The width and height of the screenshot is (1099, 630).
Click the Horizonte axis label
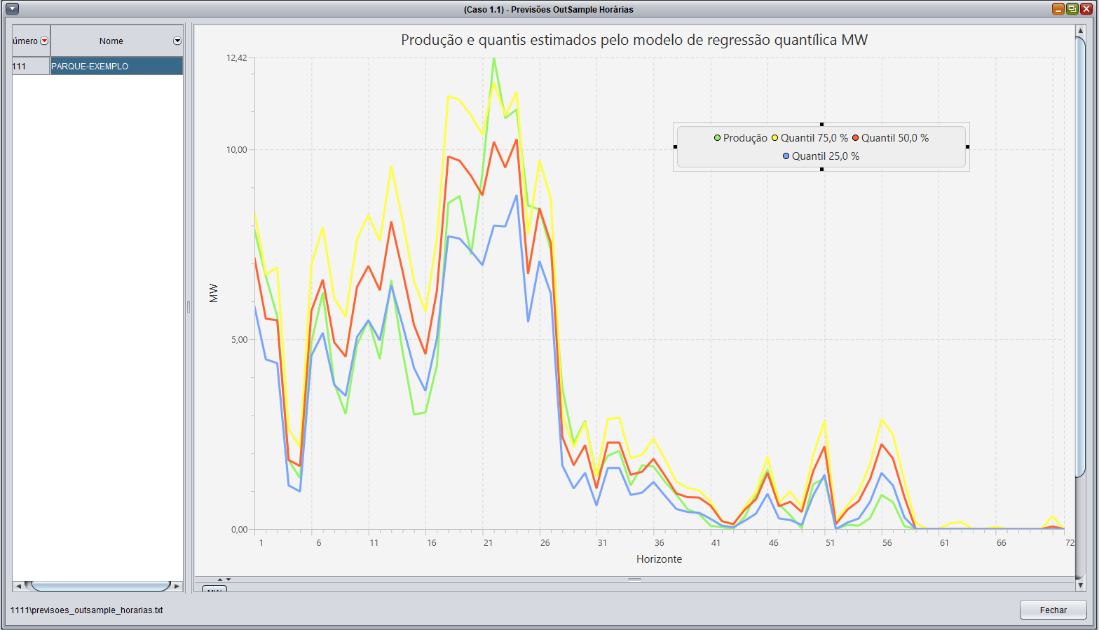point(659,559)
